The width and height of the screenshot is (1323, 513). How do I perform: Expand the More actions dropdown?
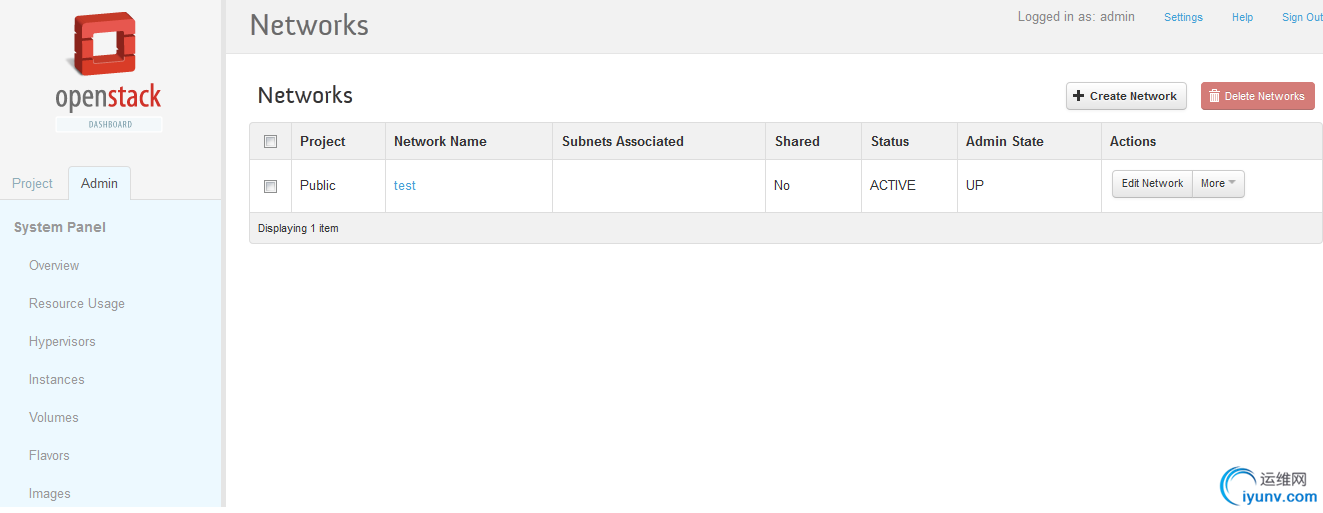click(1218, 184)
